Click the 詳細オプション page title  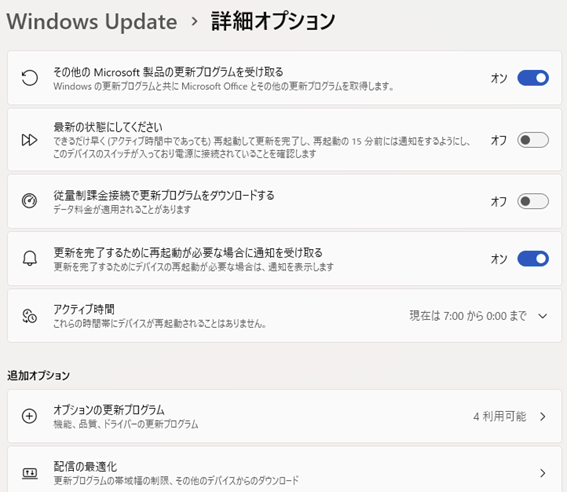click(x=273, y=21)
